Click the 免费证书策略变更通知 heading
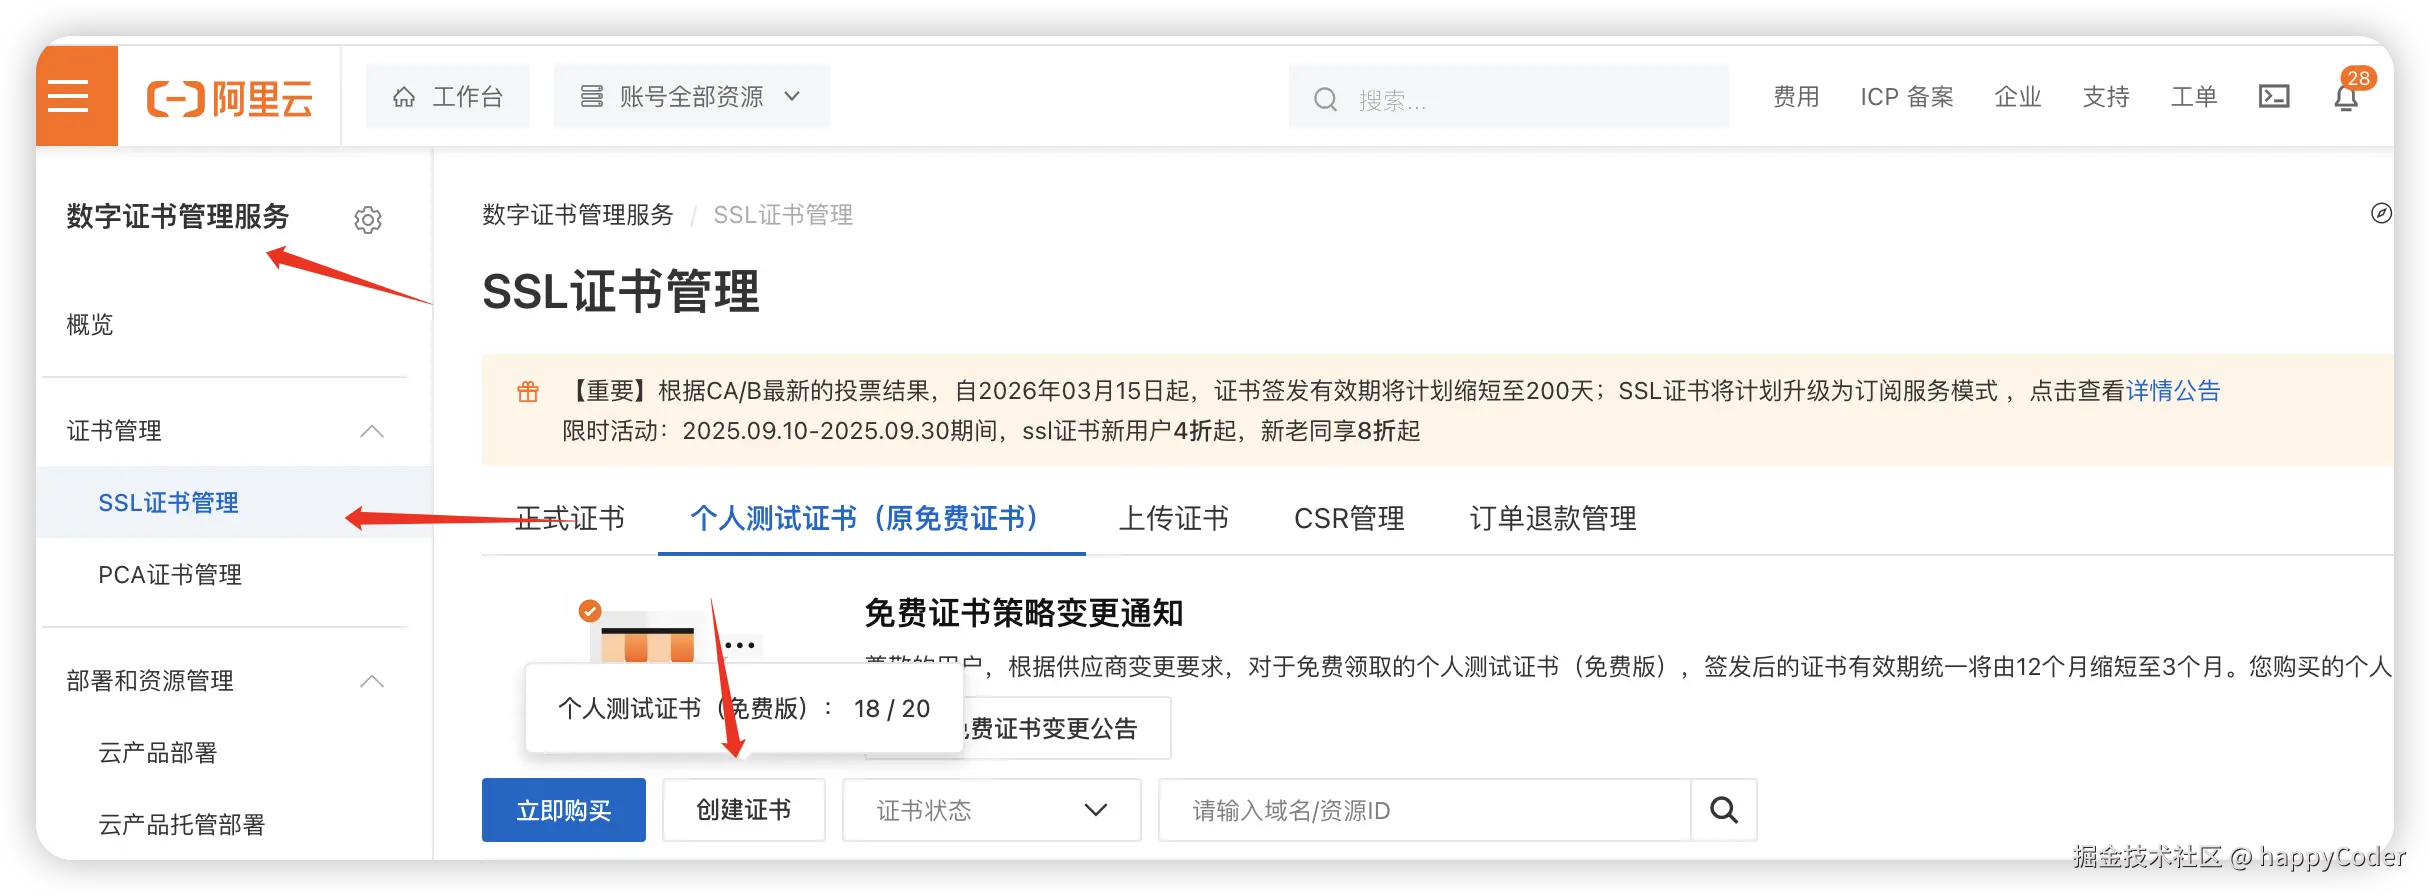This screenshot has height=896, width=2430. click(x=1024, y=613)
